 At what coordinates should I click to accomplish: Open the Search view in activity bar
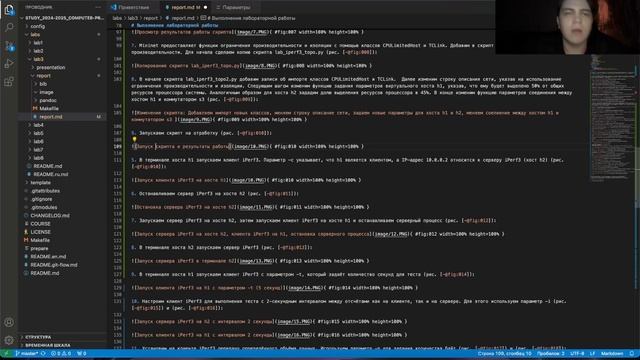coord(9,27)
